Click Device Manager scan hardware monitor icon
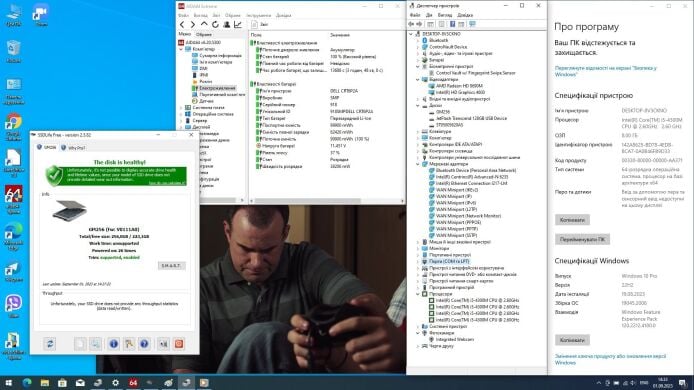The height and width of the screenshot is (390, 694). 472,24
